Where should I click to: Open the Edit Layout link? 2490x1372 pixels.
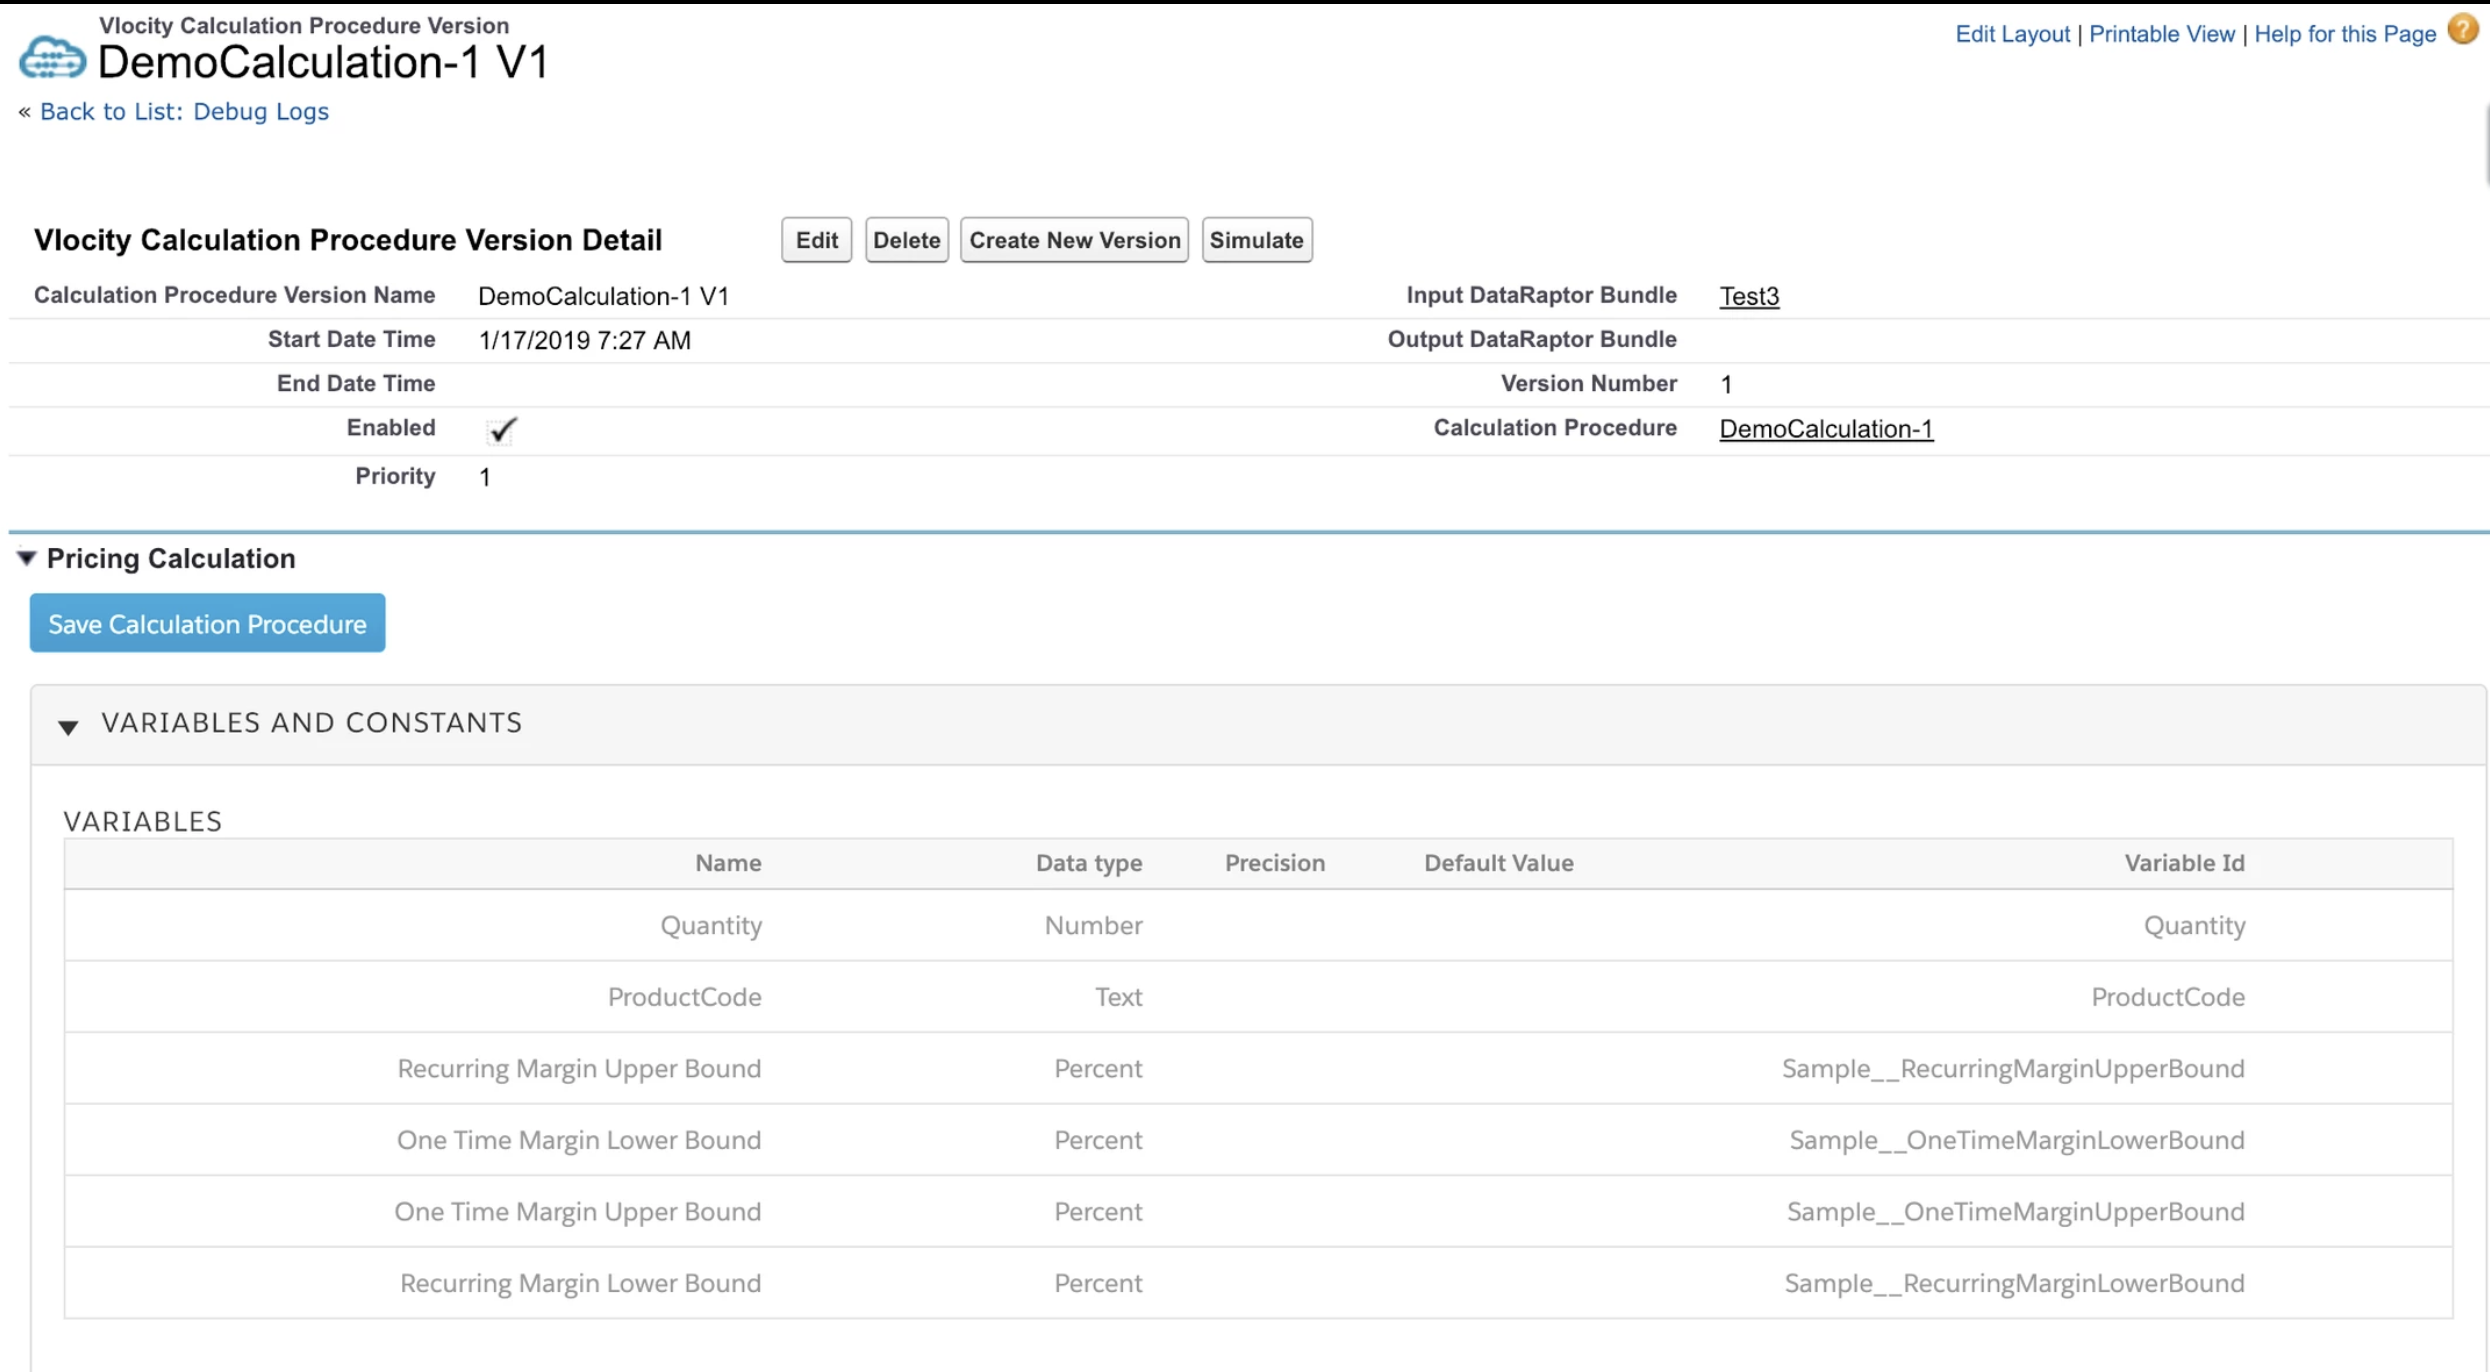point(2012,34)
